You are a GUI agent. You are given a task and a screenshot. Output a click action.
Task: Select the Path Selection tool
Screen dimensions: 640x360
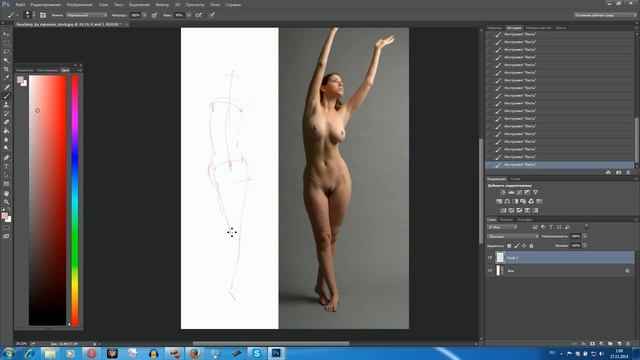tap(6, 175)
